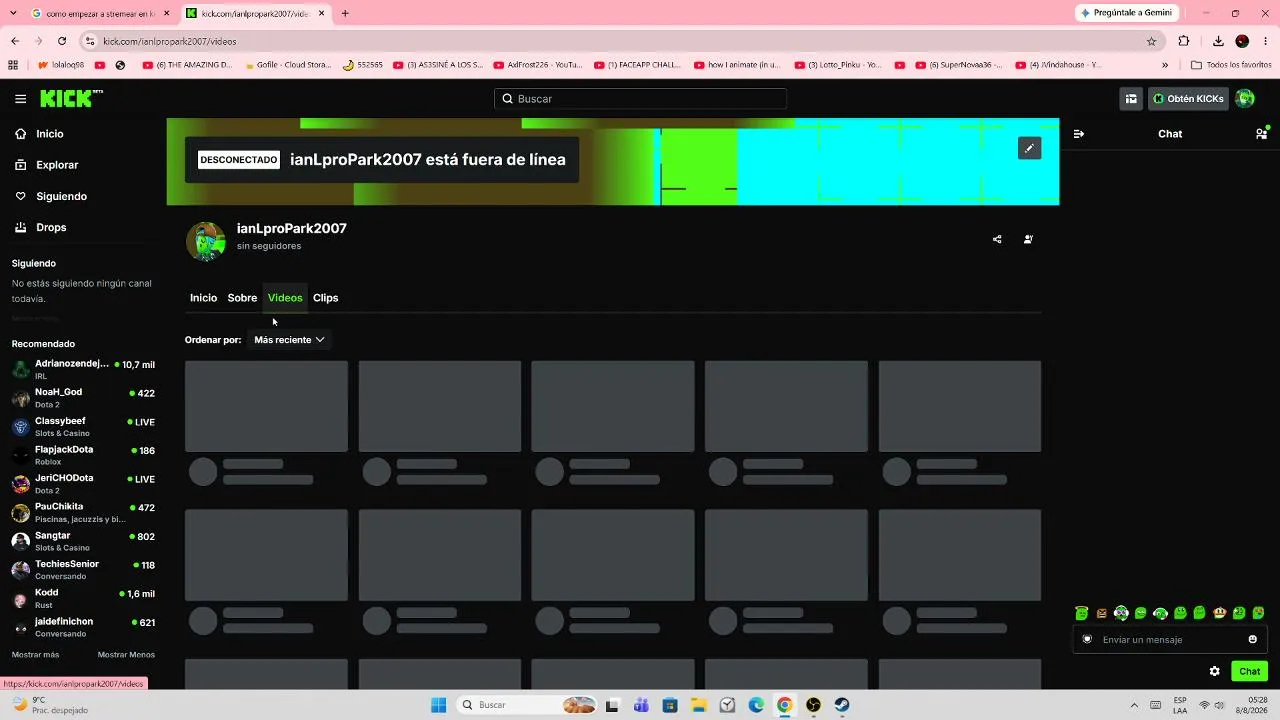This screenshot has height=720, width=1280.
Task: Collapse the chat panel with the arrow icon
Action: (x=1079, y=134)
